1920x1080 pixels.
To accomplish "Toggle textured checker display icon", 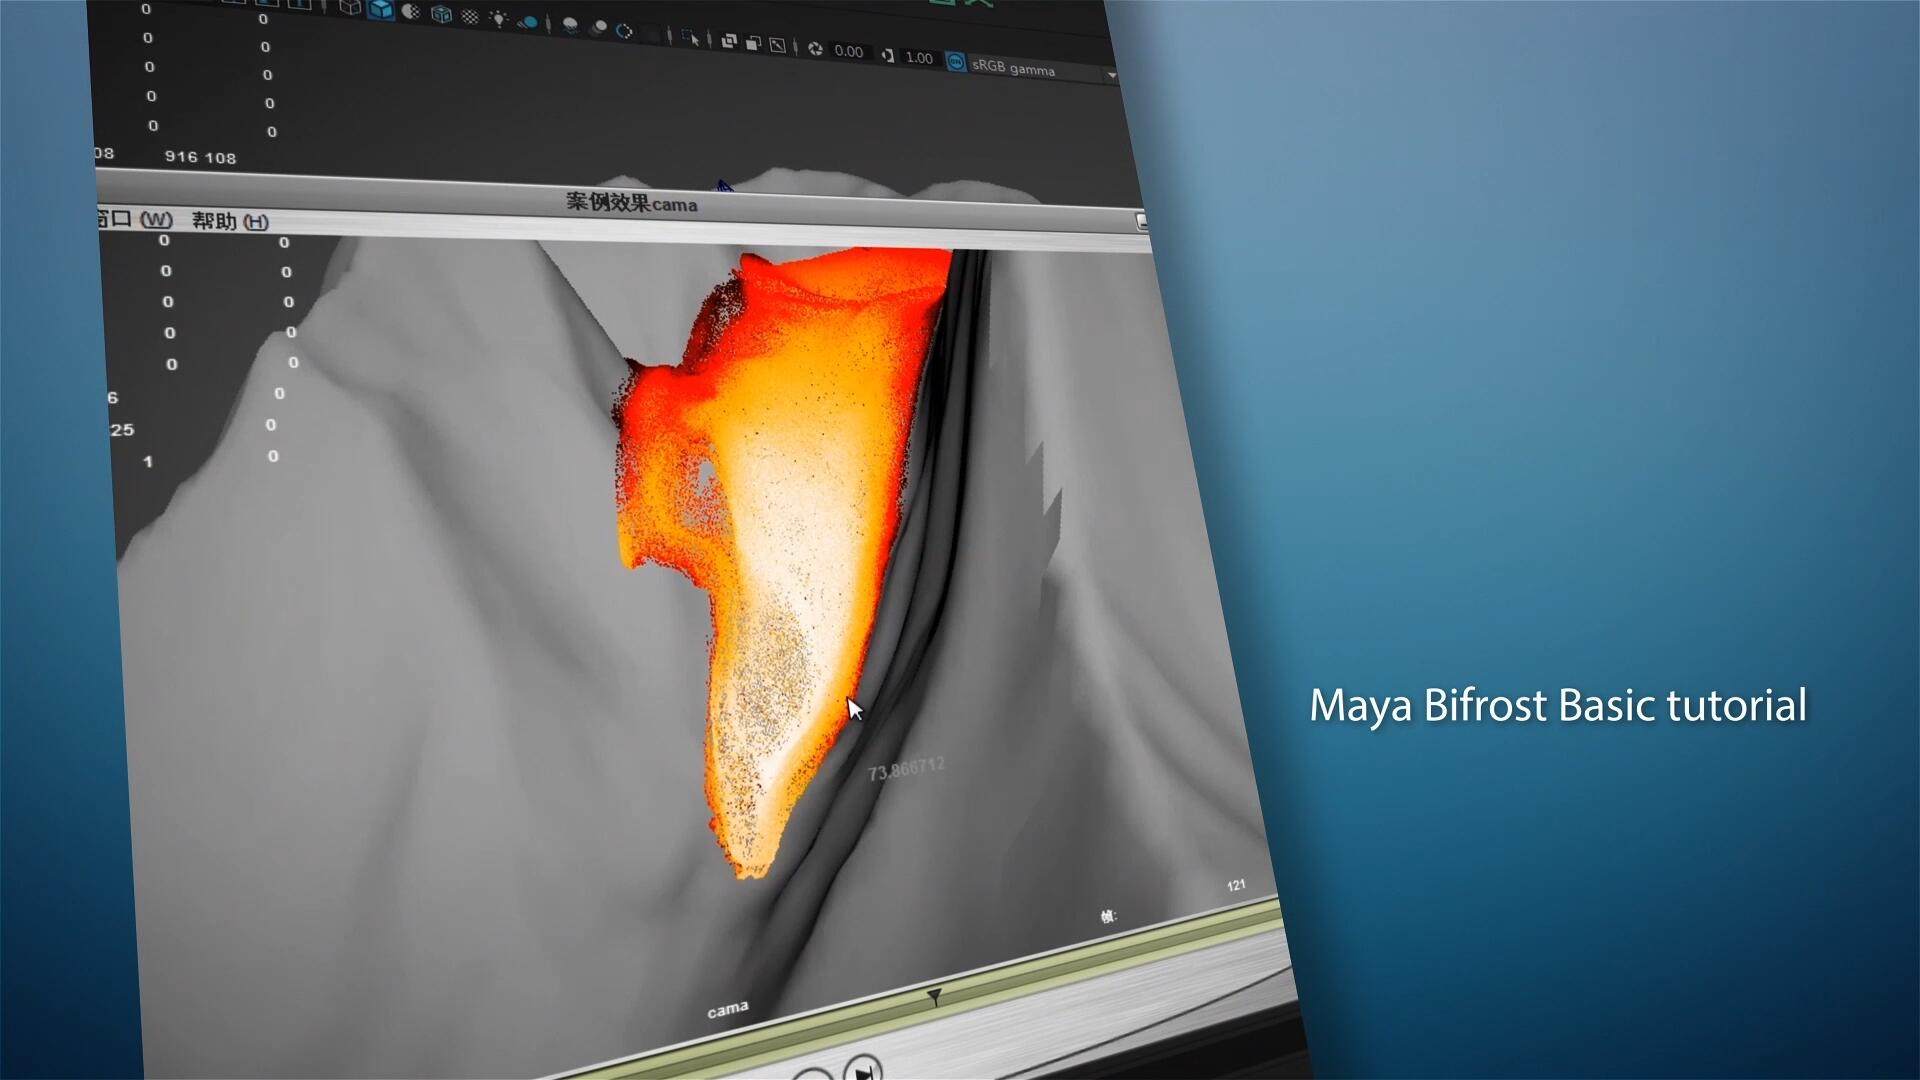I will (x=470, y=17).
